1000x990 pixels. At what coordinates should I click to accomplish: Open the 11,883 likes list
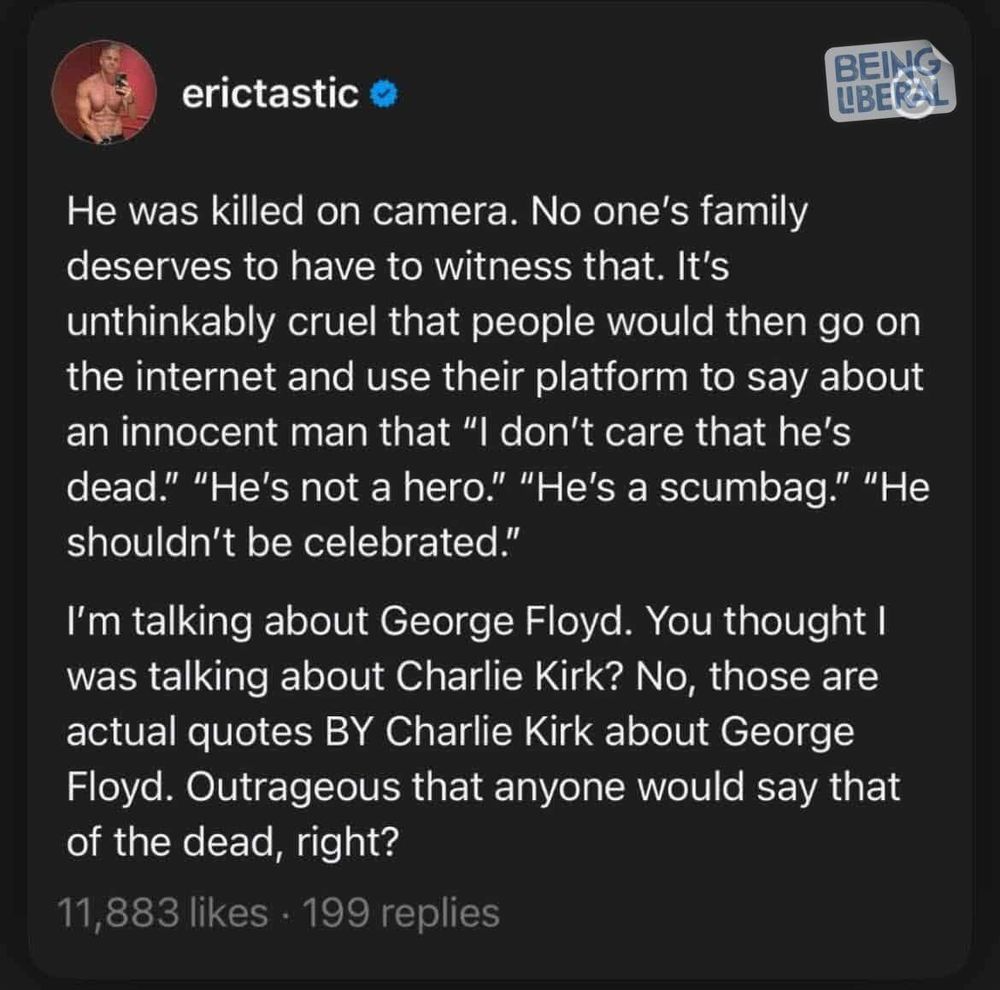point(163,912)
